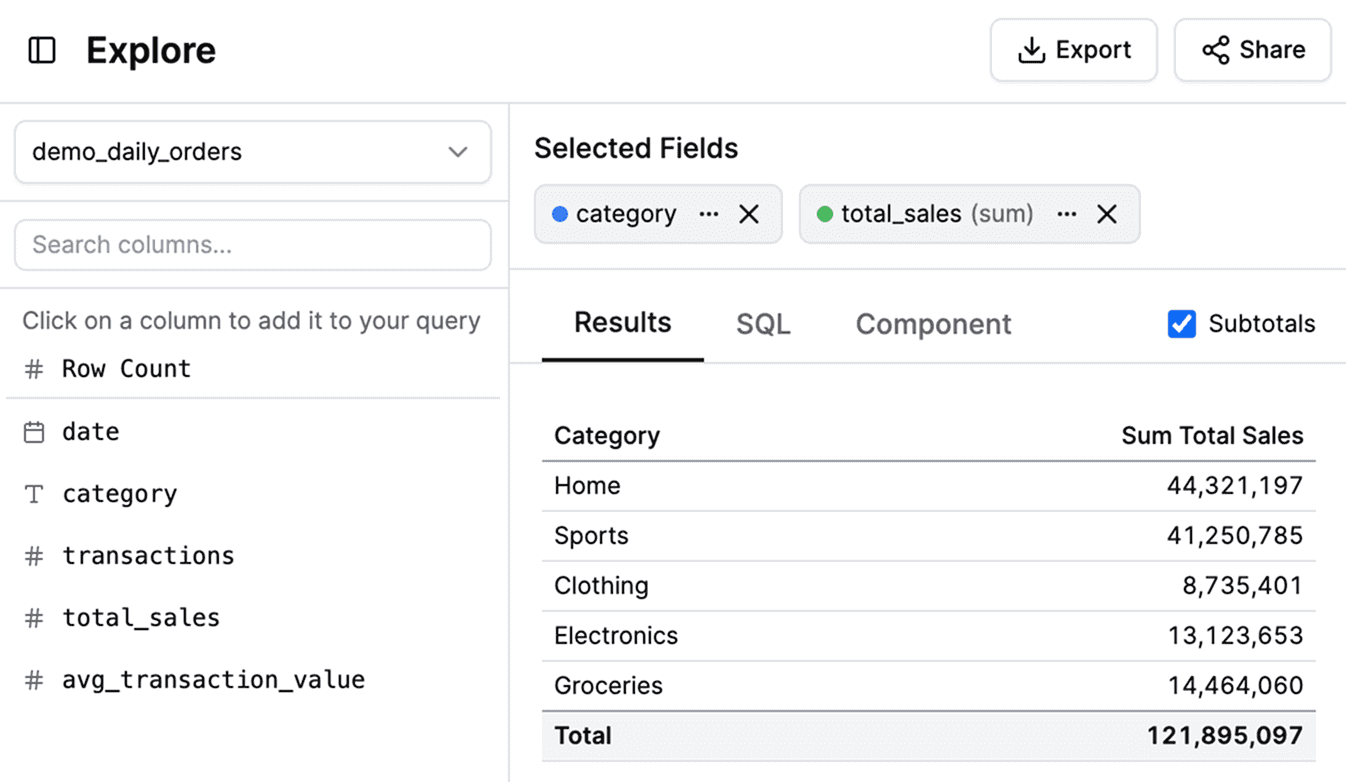This screenshot has width=1346, height=782.
Task: Toggle the sidebar panel icon
Action: point(42,50)
